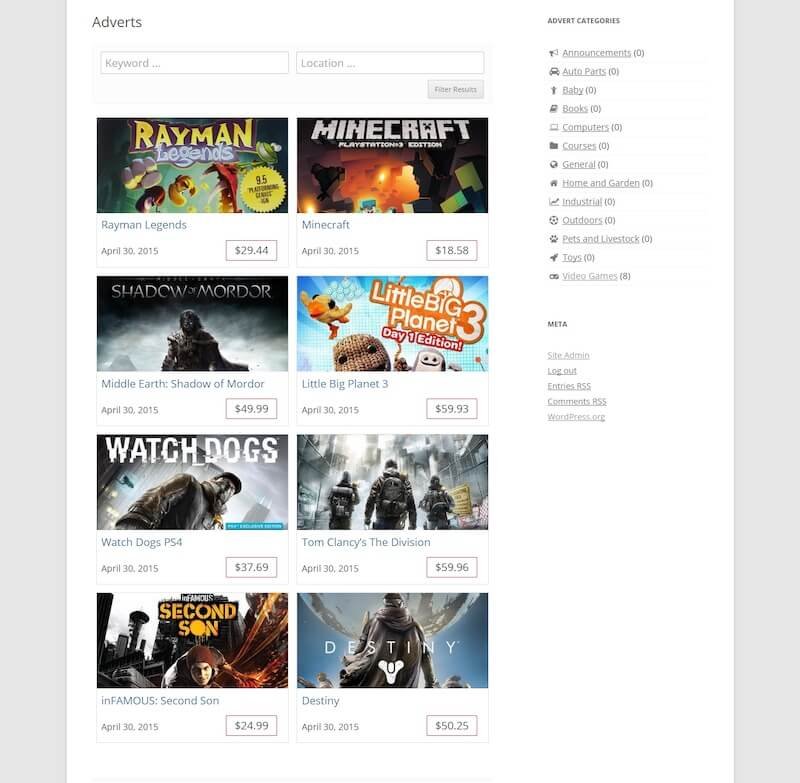Open the Video Games category
Screen dimensions: 800x783
pyautogui.click(x=589, y=276)
